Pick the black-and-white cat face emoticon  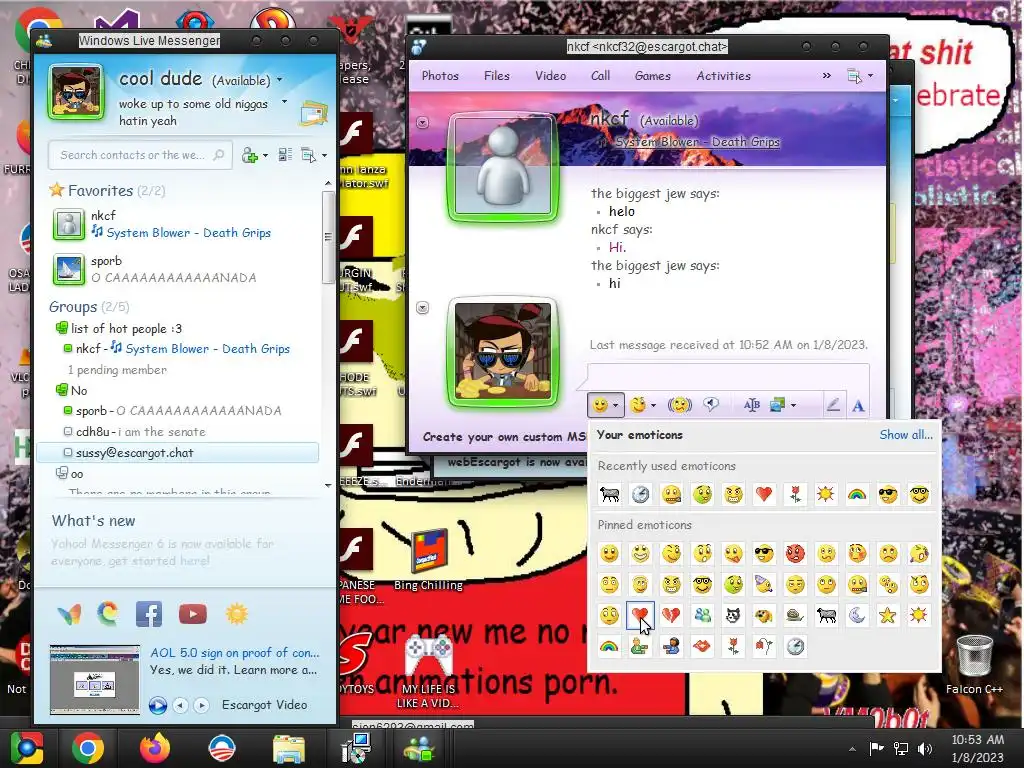coord(733,615)
